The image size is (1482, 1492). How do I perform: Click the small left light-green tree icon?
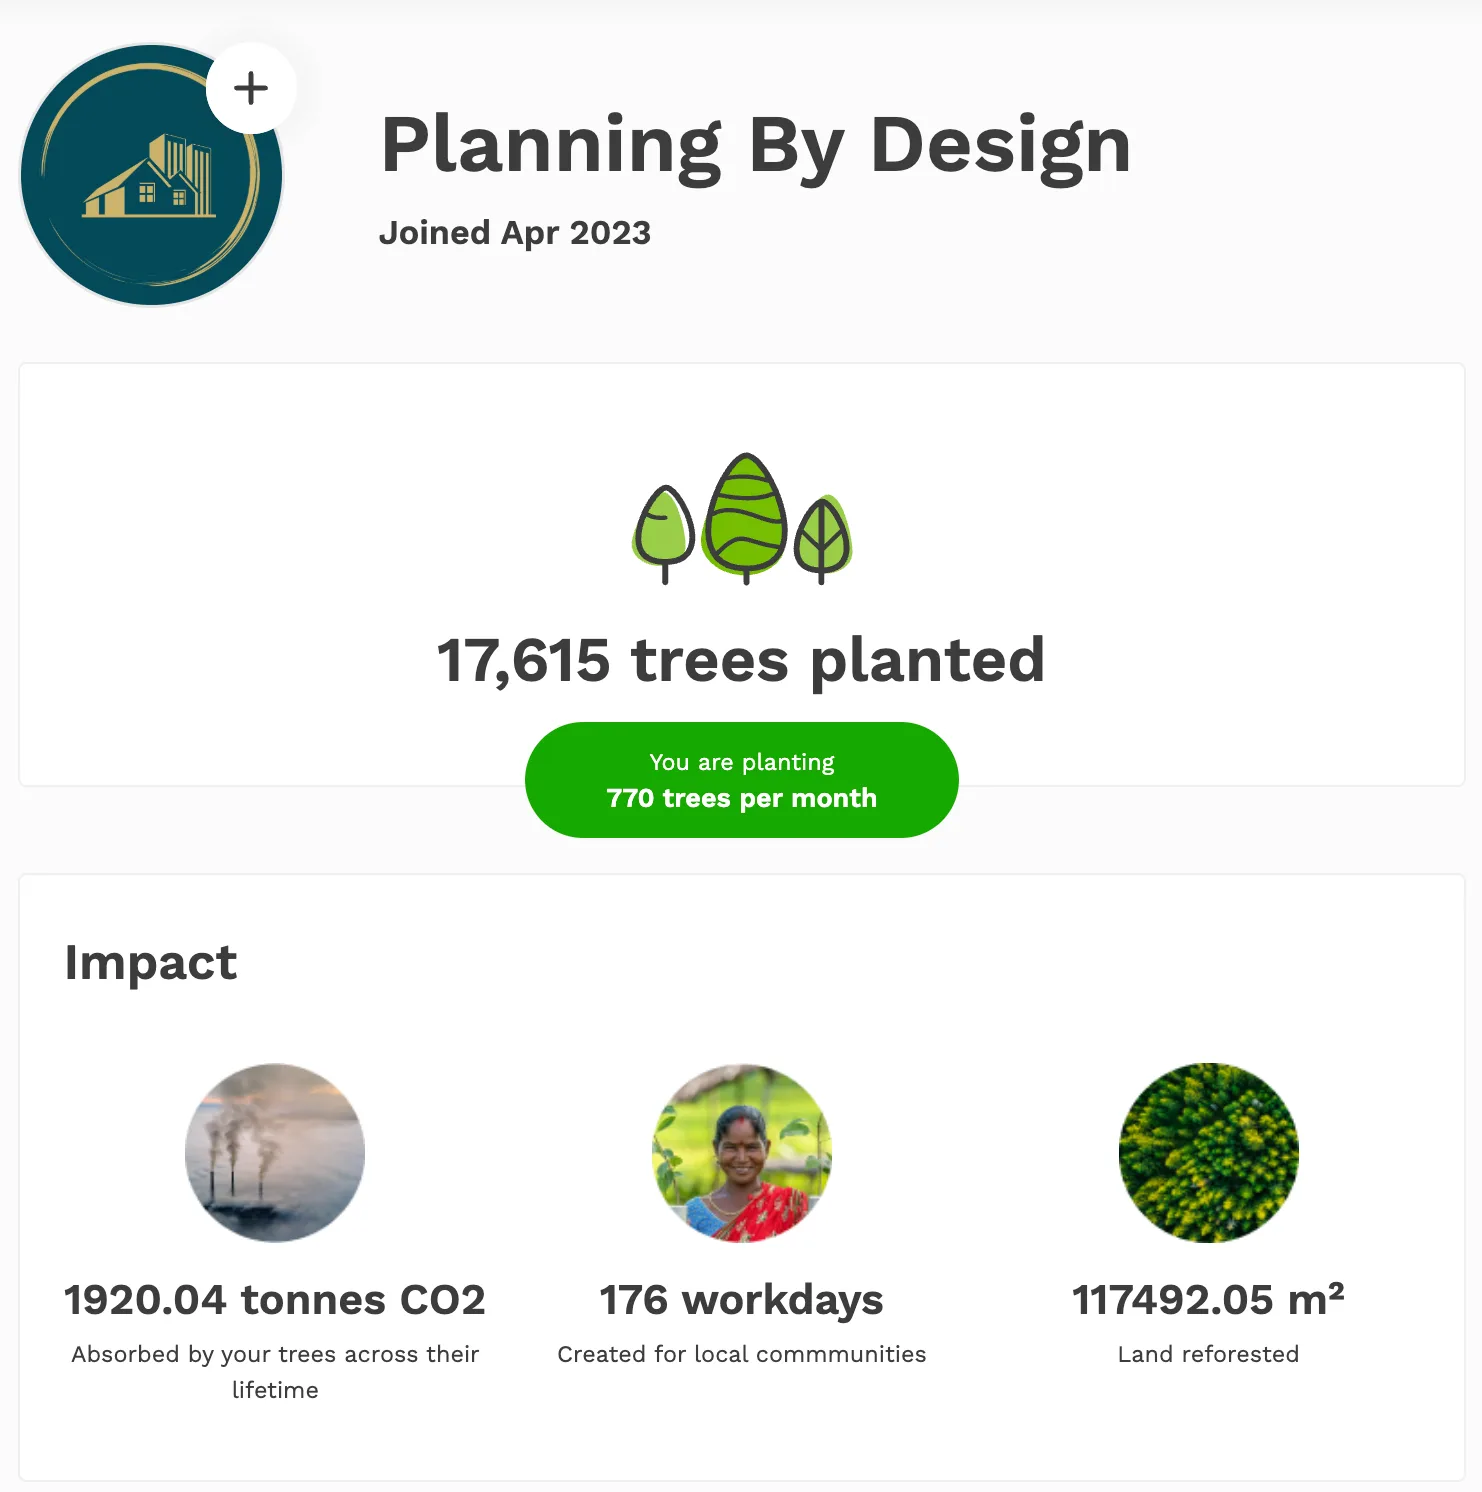[664, 530]
